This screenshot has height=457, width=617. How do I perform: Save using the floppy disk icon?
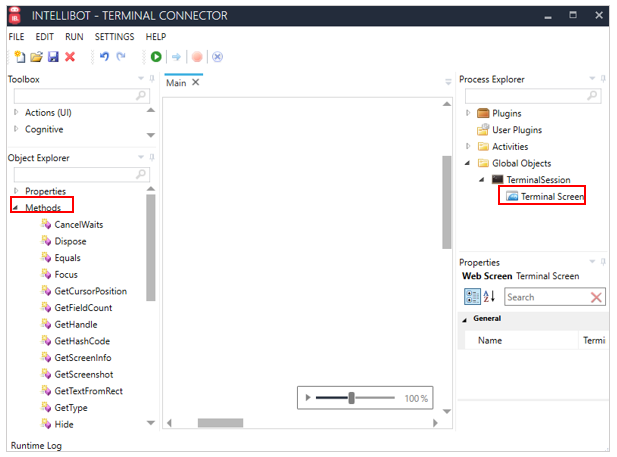(x=53, y=57)
